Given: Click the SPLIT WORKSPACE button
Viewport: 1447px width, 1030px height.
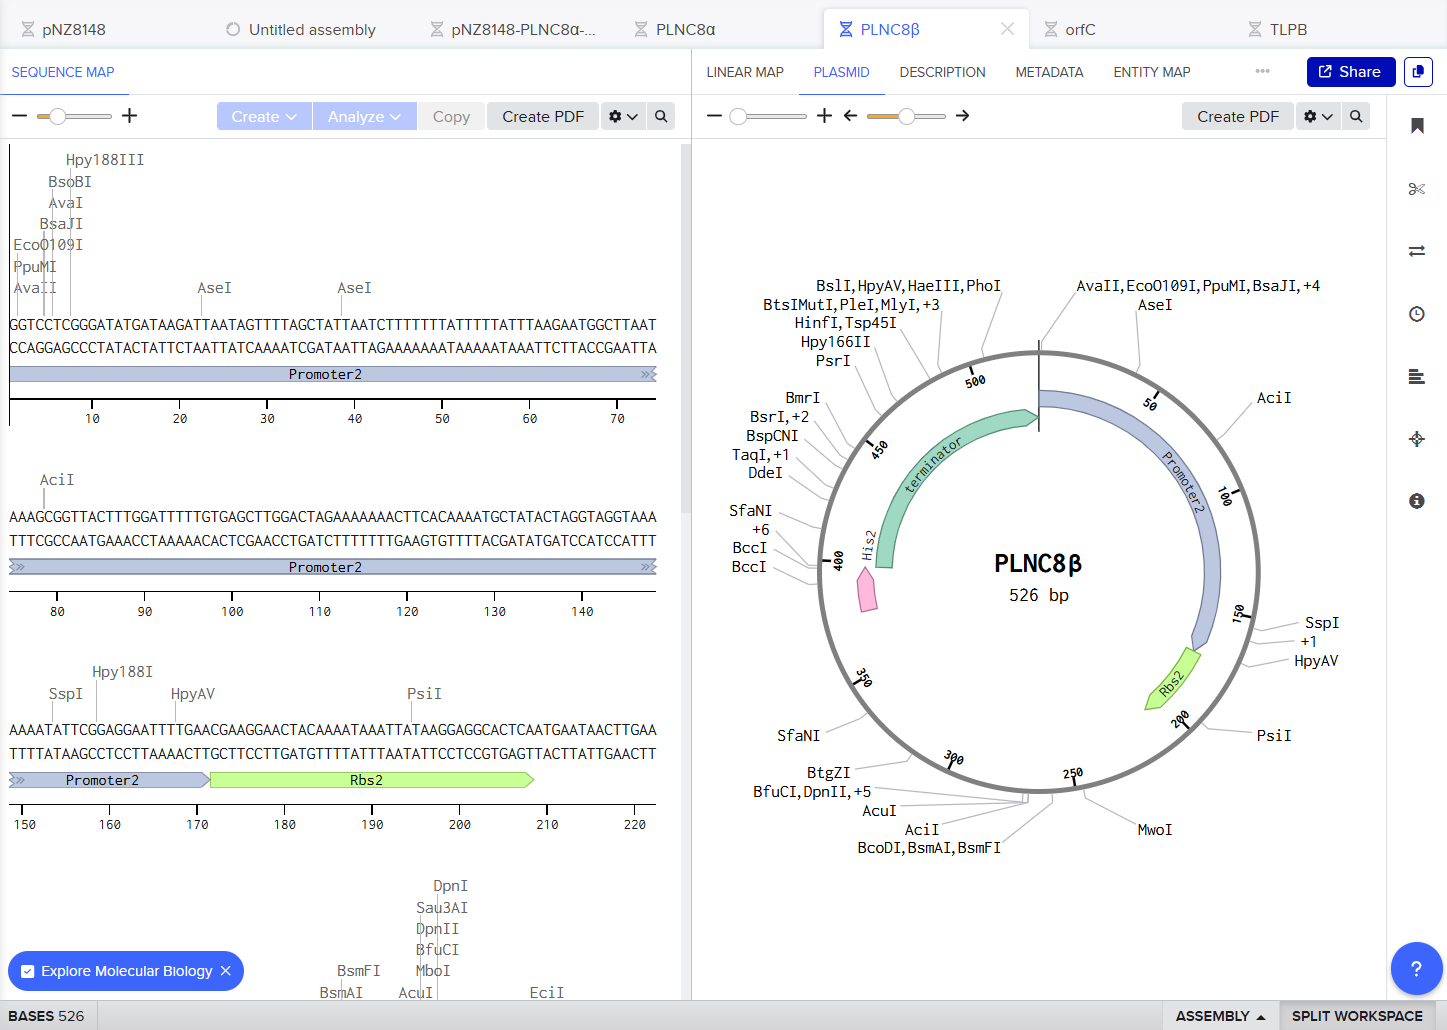Looking at the screenshot, I should point(1357,1016).
